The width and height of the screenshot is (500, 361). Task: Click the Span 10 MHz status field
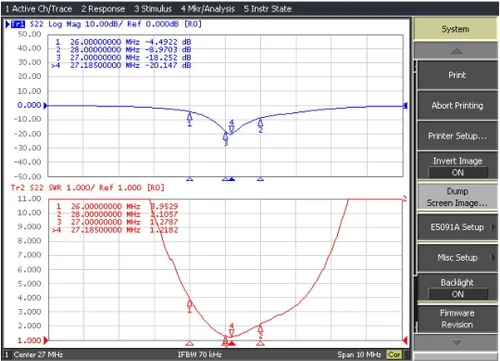359,354
